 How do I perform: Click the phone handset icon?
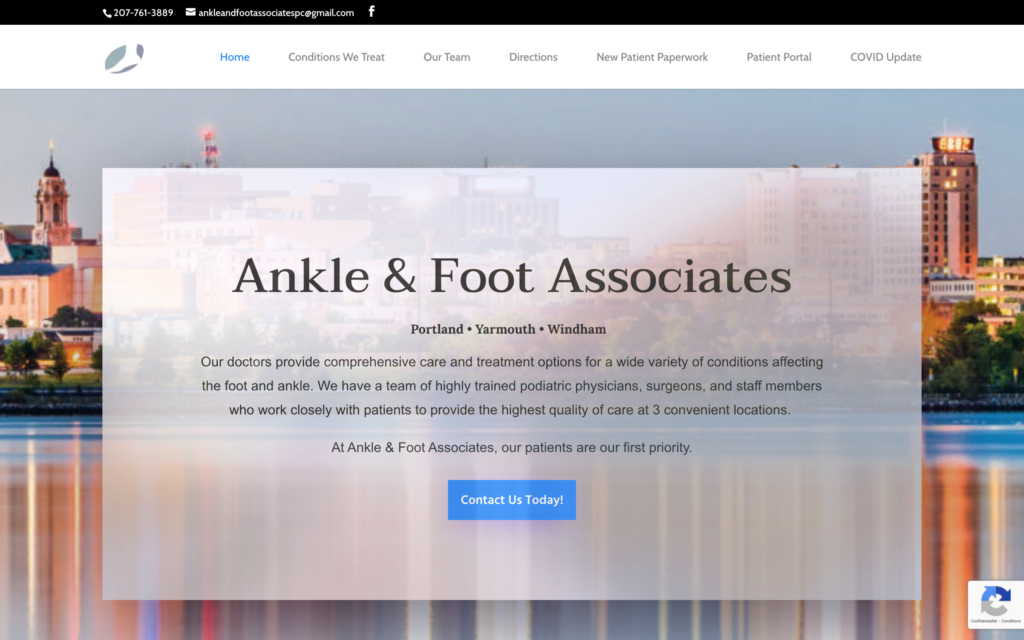[x=107, y=13]
